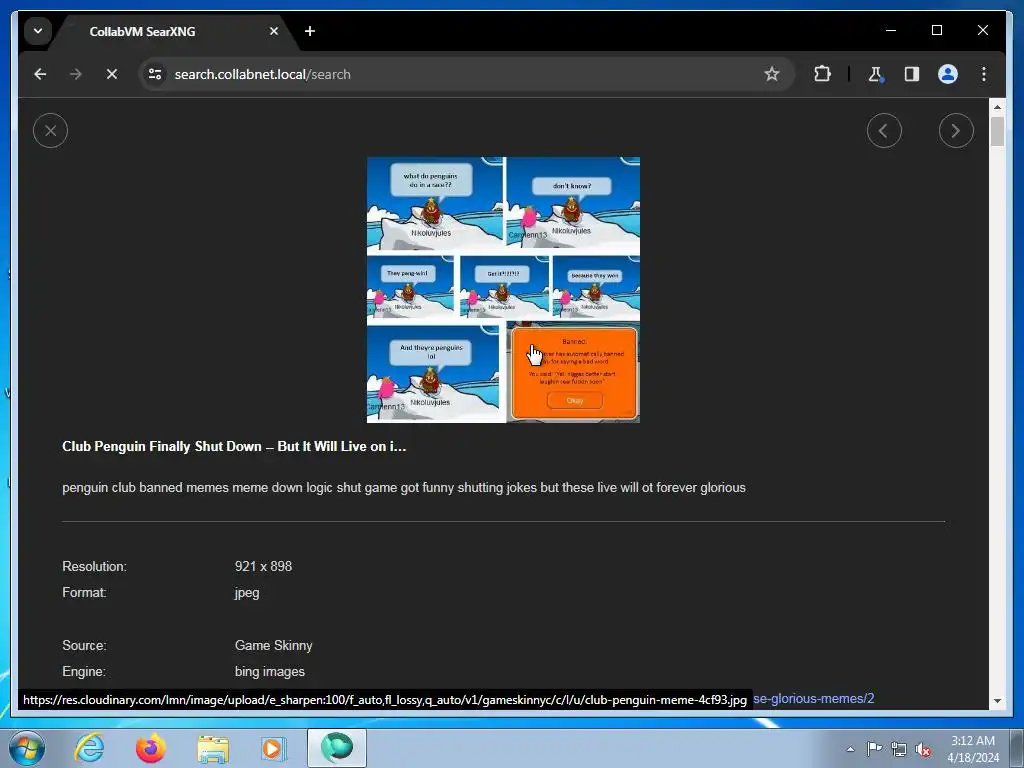Image resolution: width=1024 pixels, height=768 pixels.
Task: Click the Resolution: label
Action: 94,567
